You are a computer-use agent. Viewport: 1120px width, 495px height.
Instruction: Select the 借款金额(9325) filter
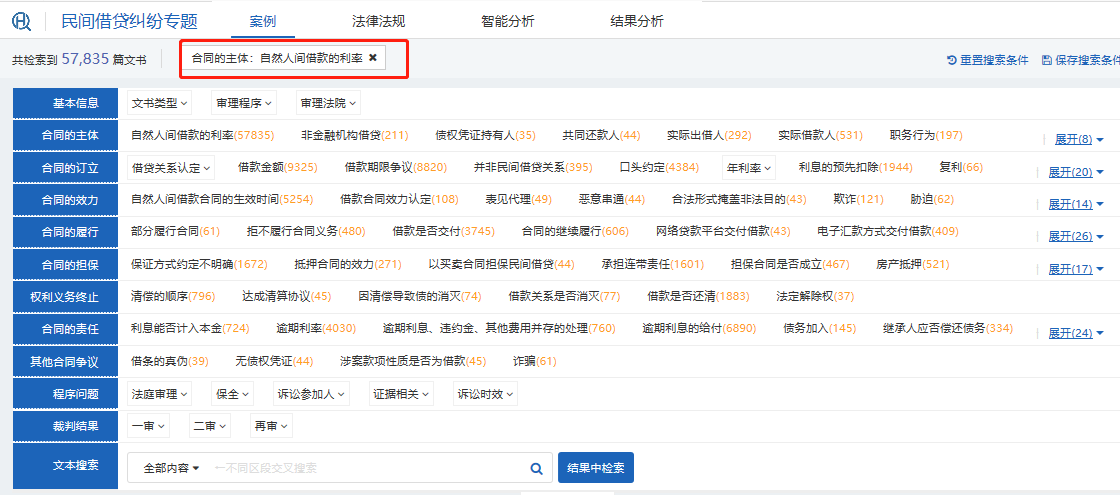[x=277, y=167]
